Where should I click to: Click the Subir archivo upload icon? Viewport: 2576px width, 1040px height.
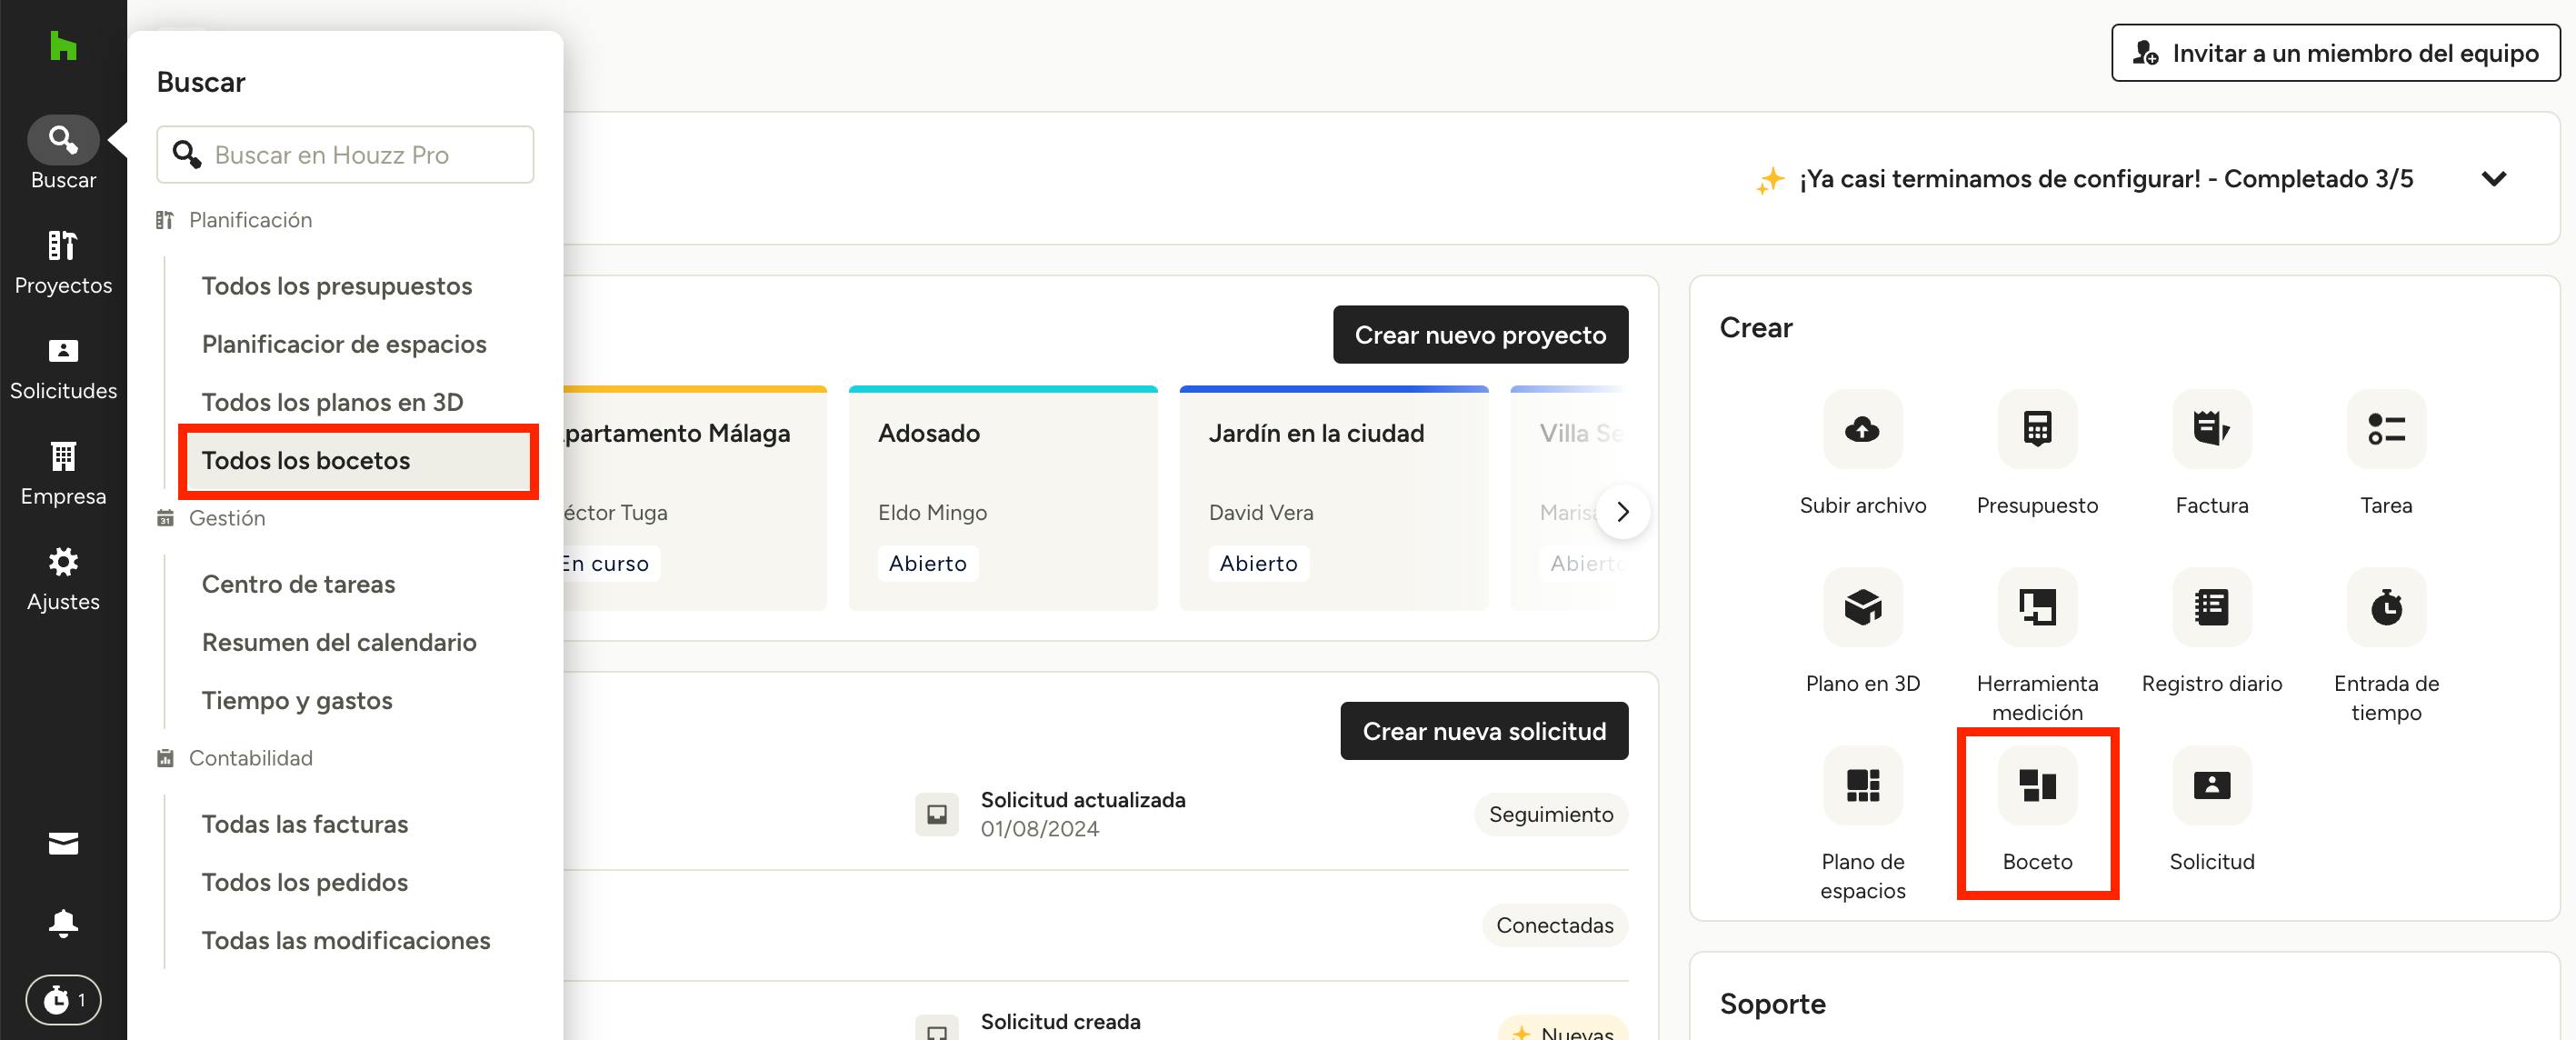[x=1862, y=429]
